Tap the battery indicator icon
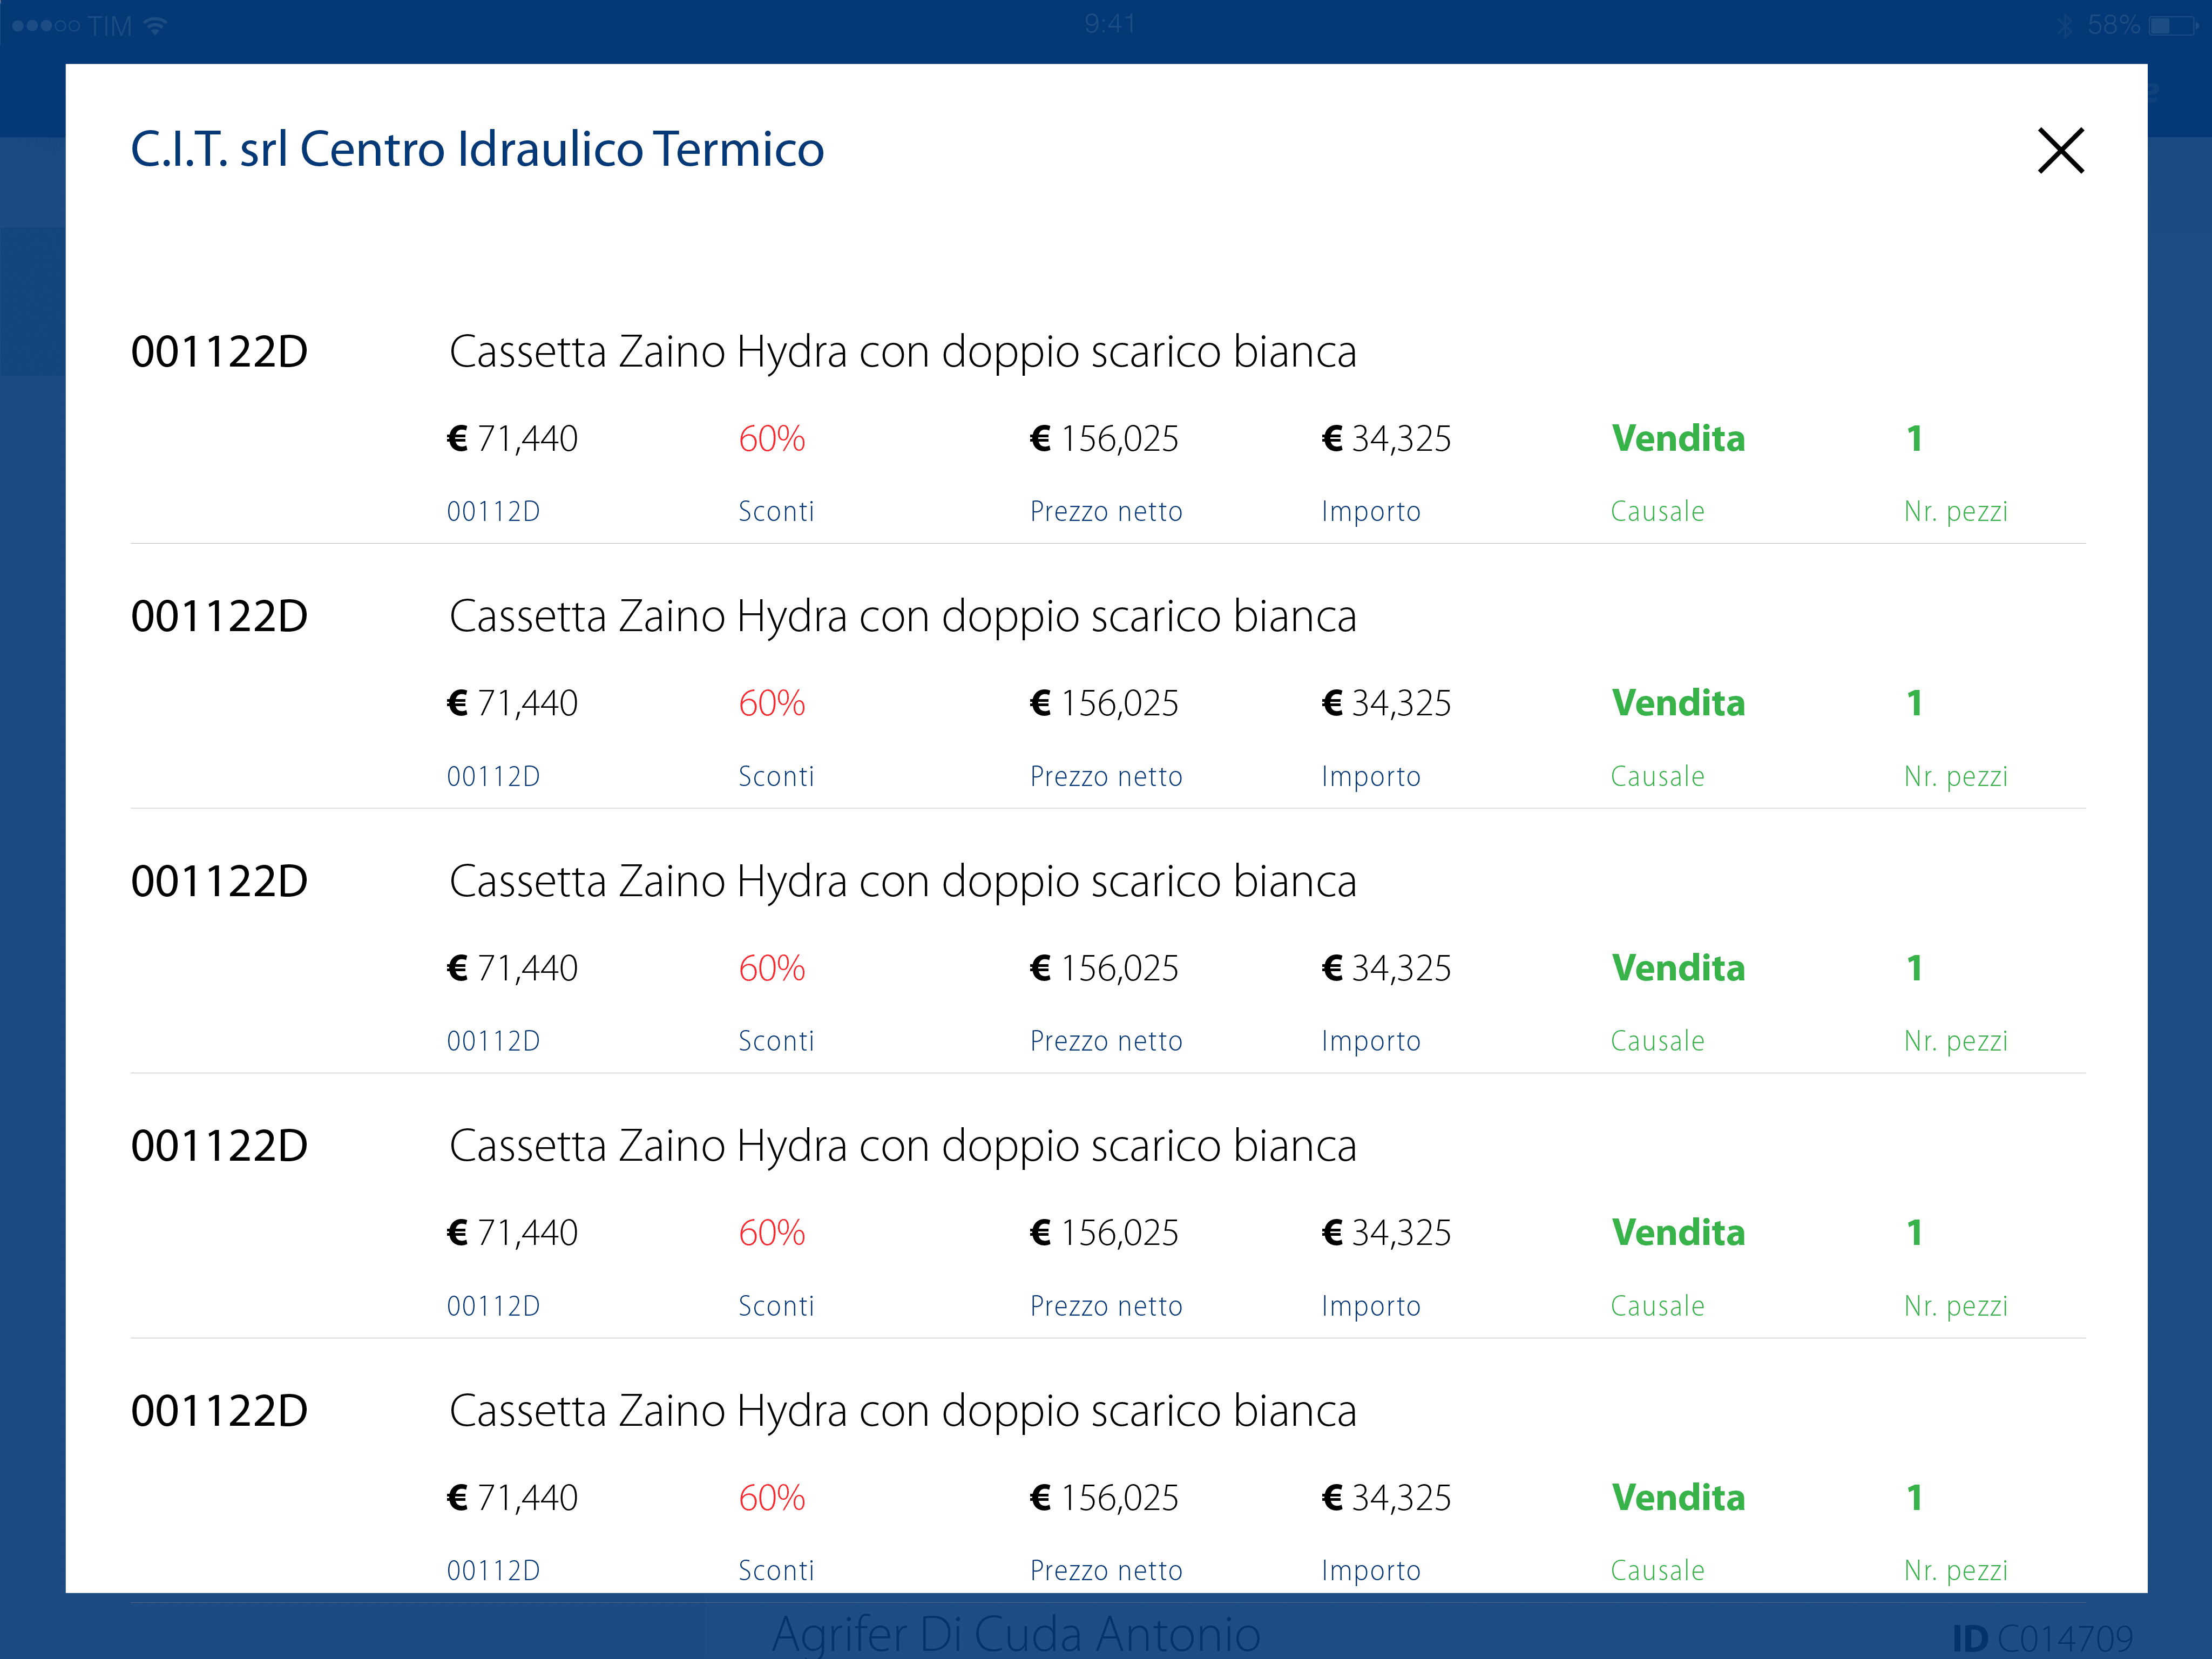2212x1659 pixels. click(2170, 25)
